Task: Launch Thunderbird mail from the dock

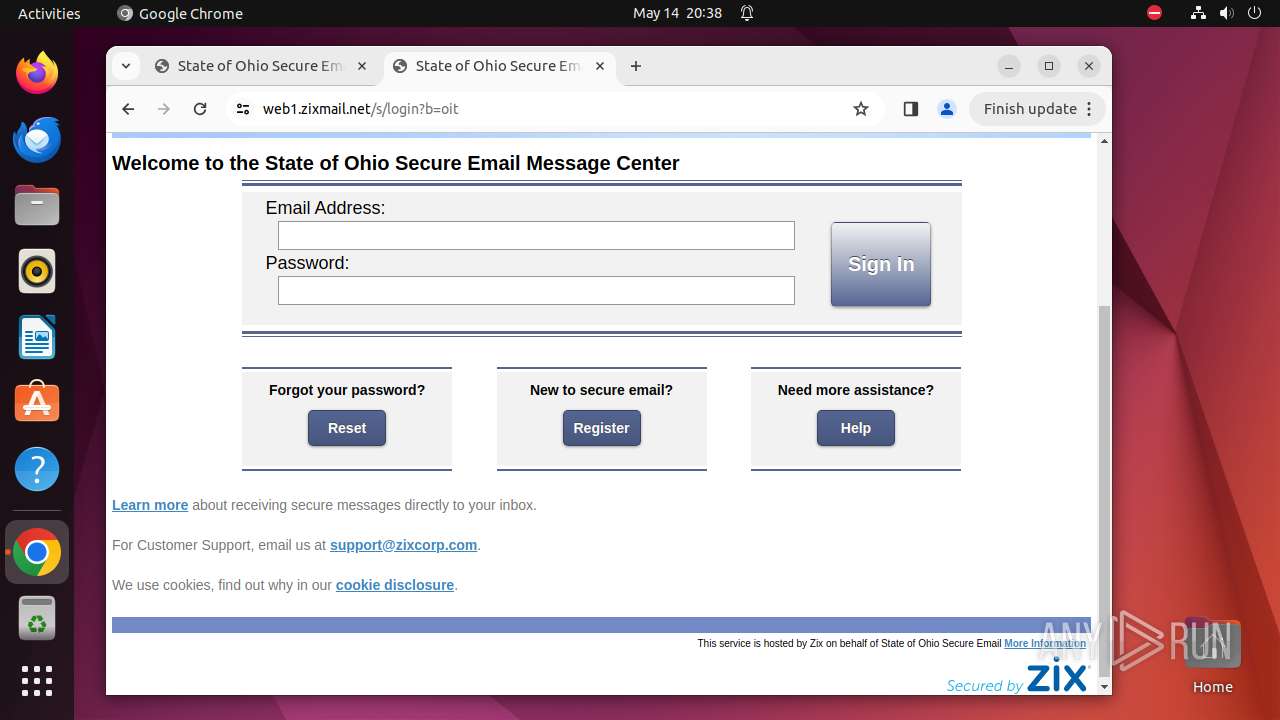Action: [37, 139]
